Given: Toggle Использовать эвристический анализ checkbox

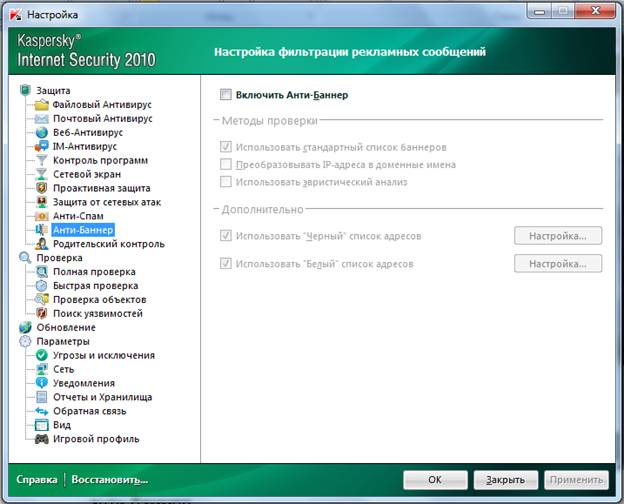Looking at the screenshot, I should [x=226, y=182].
